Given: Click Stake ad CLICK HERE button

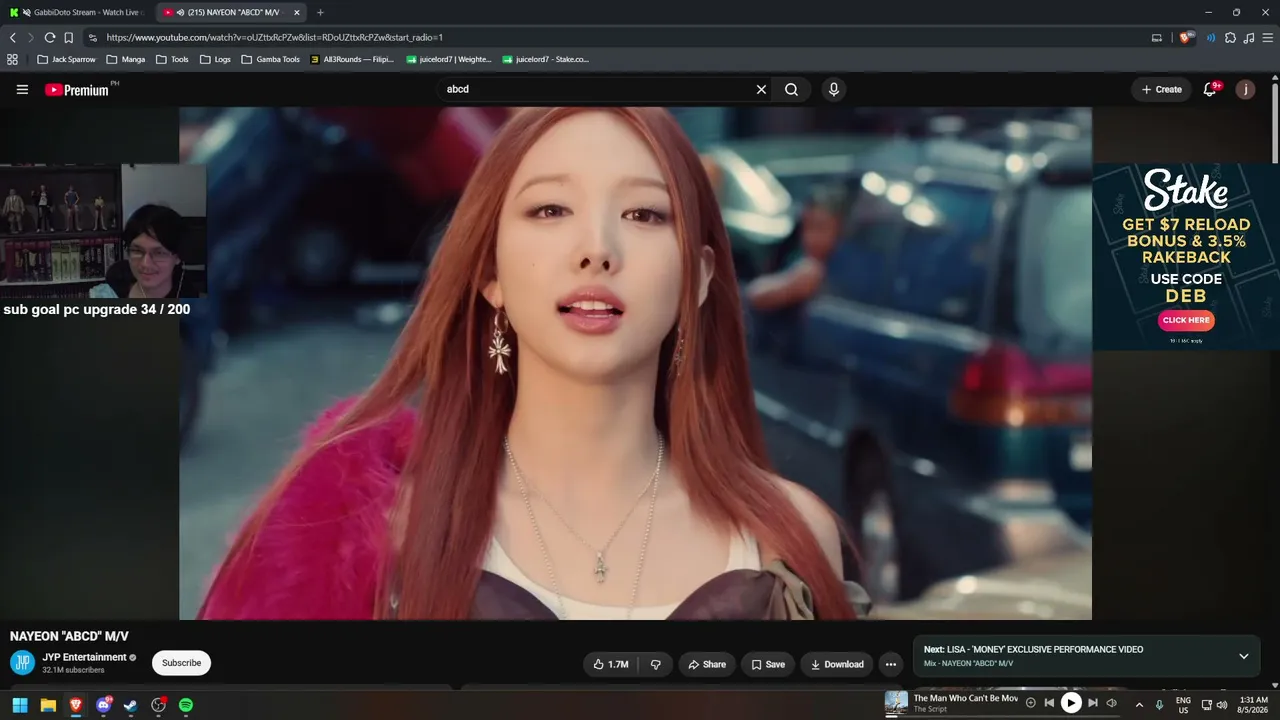Looking at the screenshot, I should pos(1186,320).
